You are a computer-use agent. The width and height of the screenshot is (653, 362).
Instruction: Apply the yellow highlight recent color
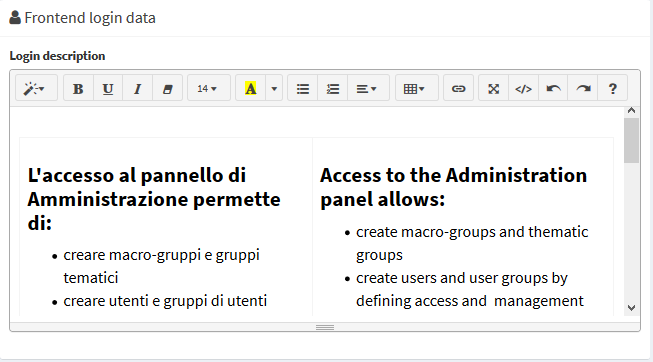coord(251,88)
